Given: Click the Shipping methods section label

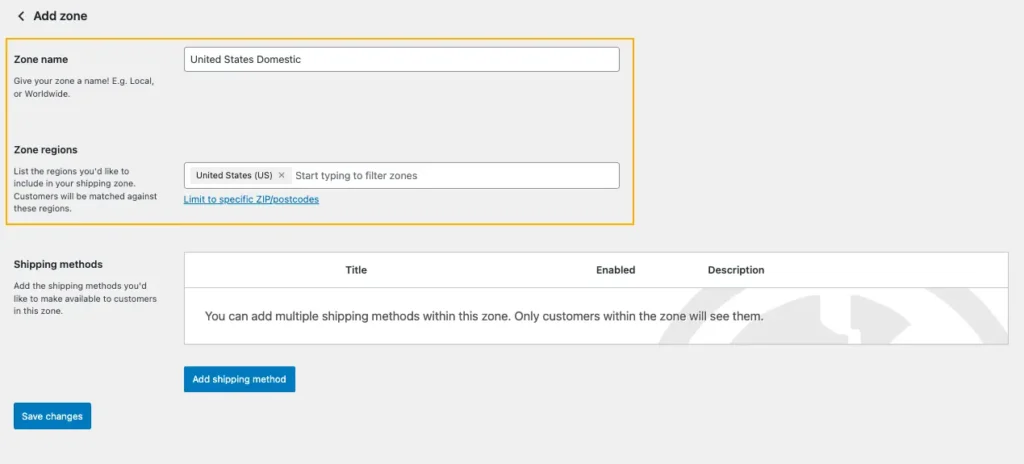Looking at the screenshot, I should pyautogui.click(x=58, y=265).
